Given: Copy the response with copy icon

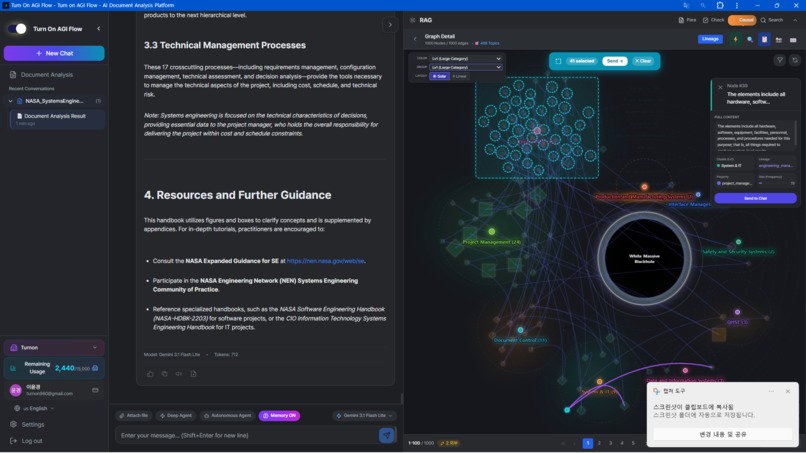Looking at the screenshot, I should pyautogui.click(x=164, y=374).
